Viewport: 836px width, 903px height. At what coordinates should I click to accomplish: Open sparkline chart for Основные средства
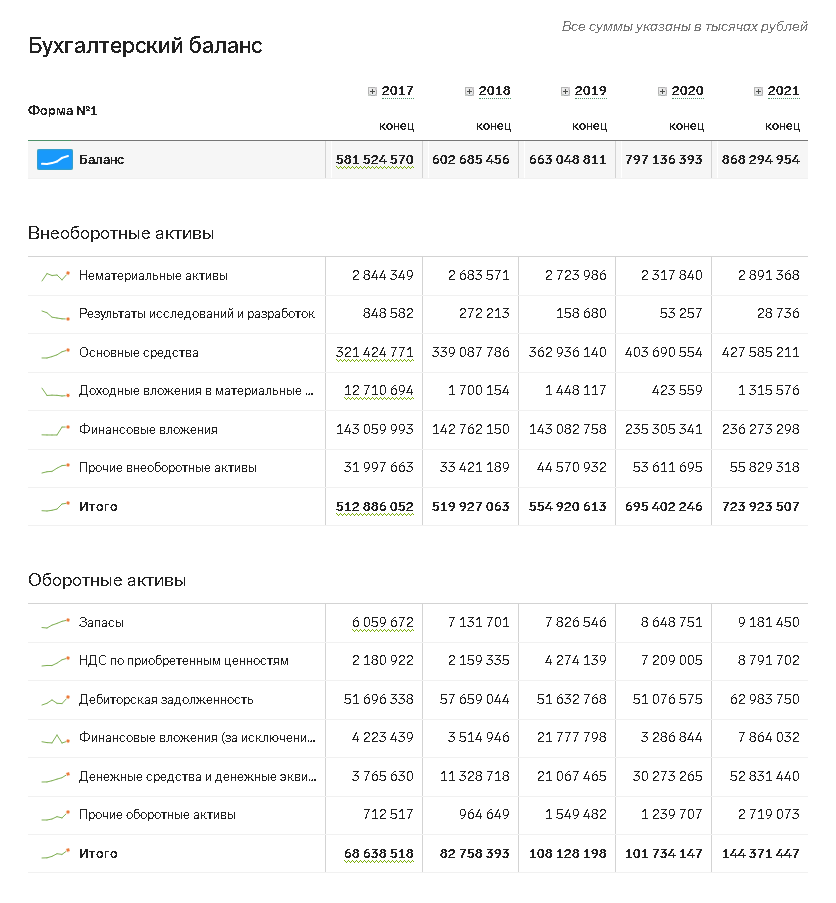coord(55,353)
